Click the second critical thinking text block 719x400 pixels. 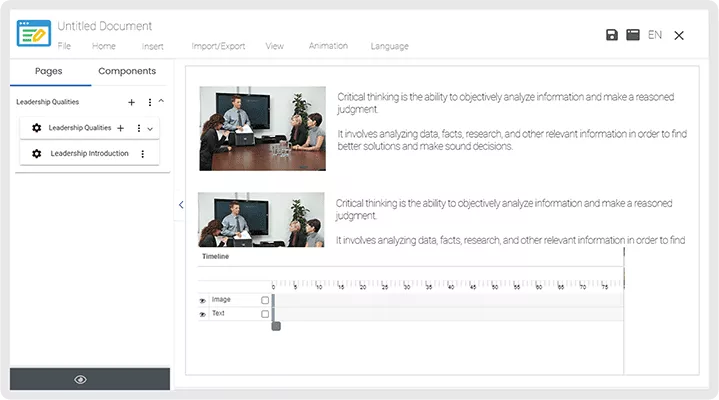[x=510, y=222]
